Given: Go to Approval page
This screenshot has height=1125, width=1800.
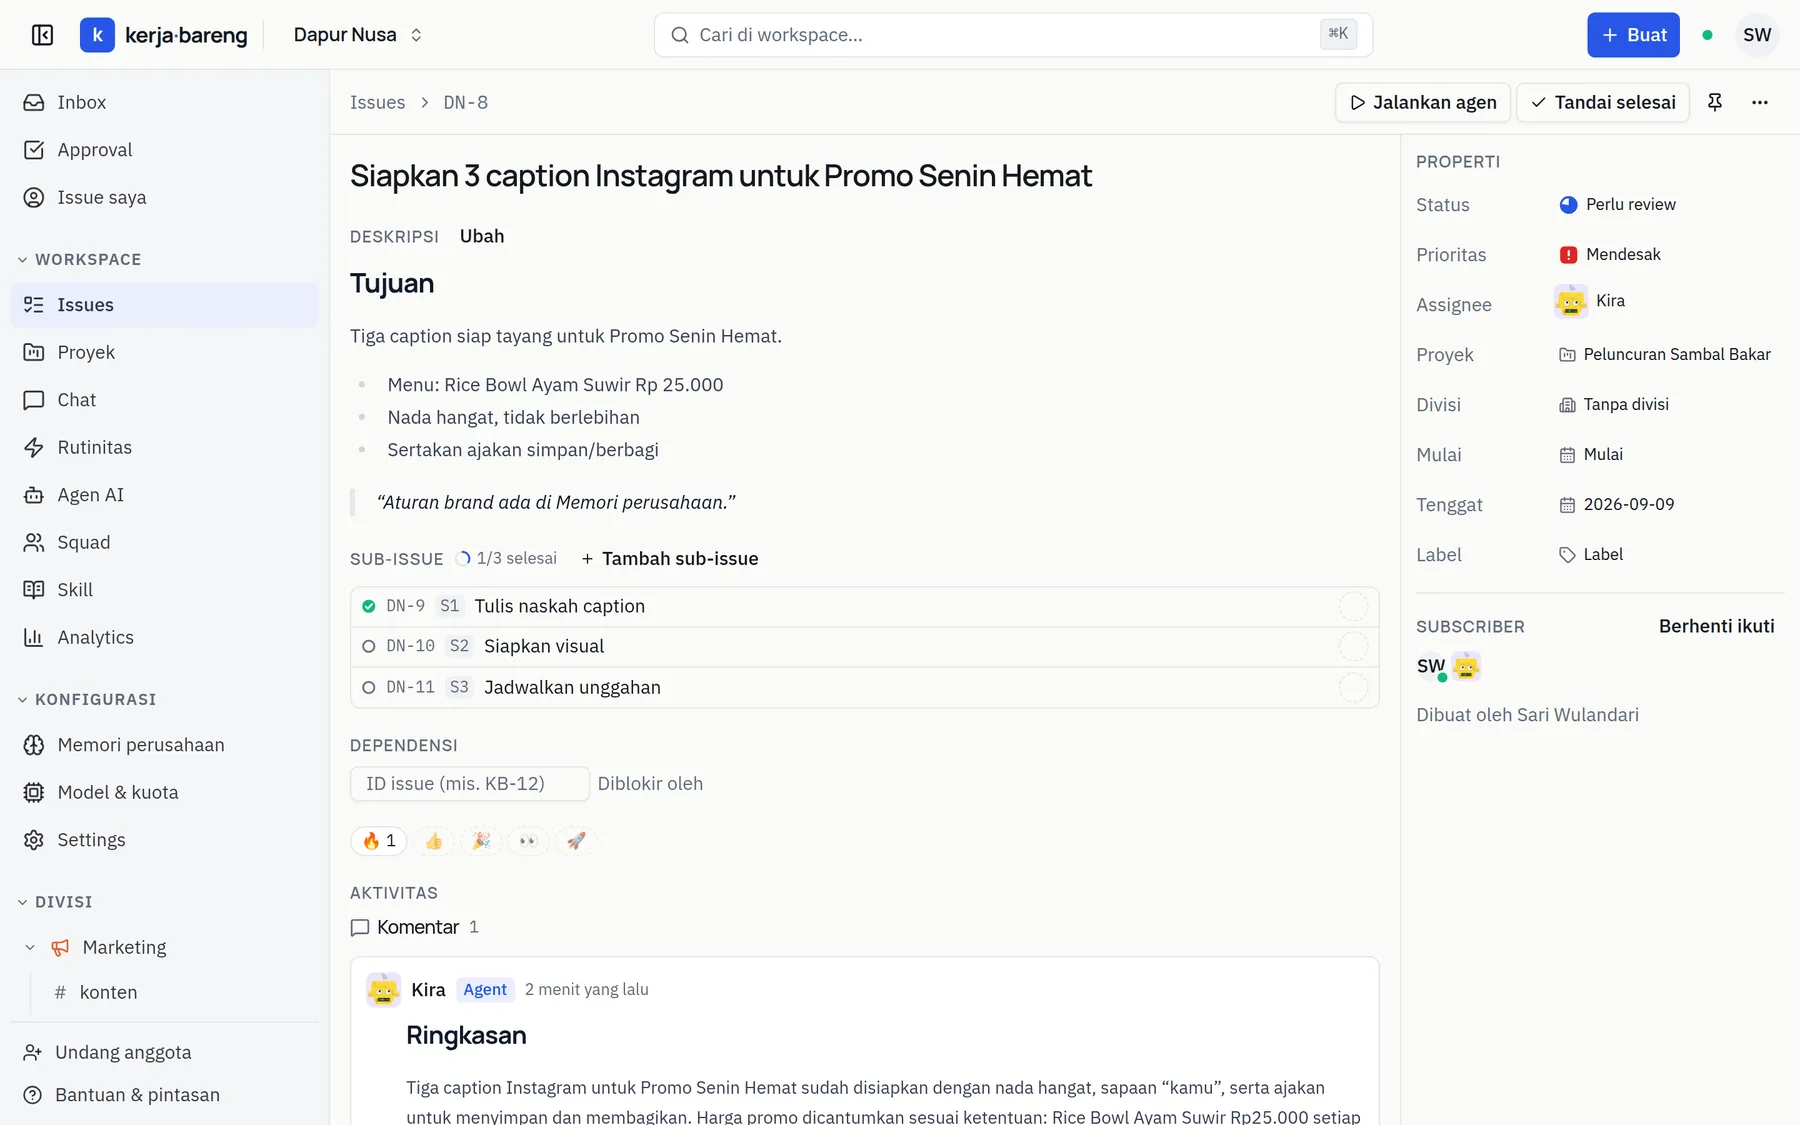Looking at the screenshot, I should 165,150.
